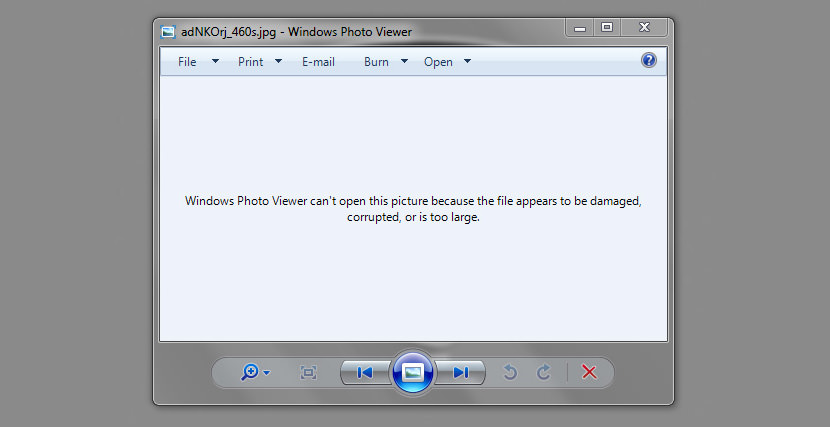Expand the File dropdown arrow
Screen dimensions: 830x427
(215, 61)
